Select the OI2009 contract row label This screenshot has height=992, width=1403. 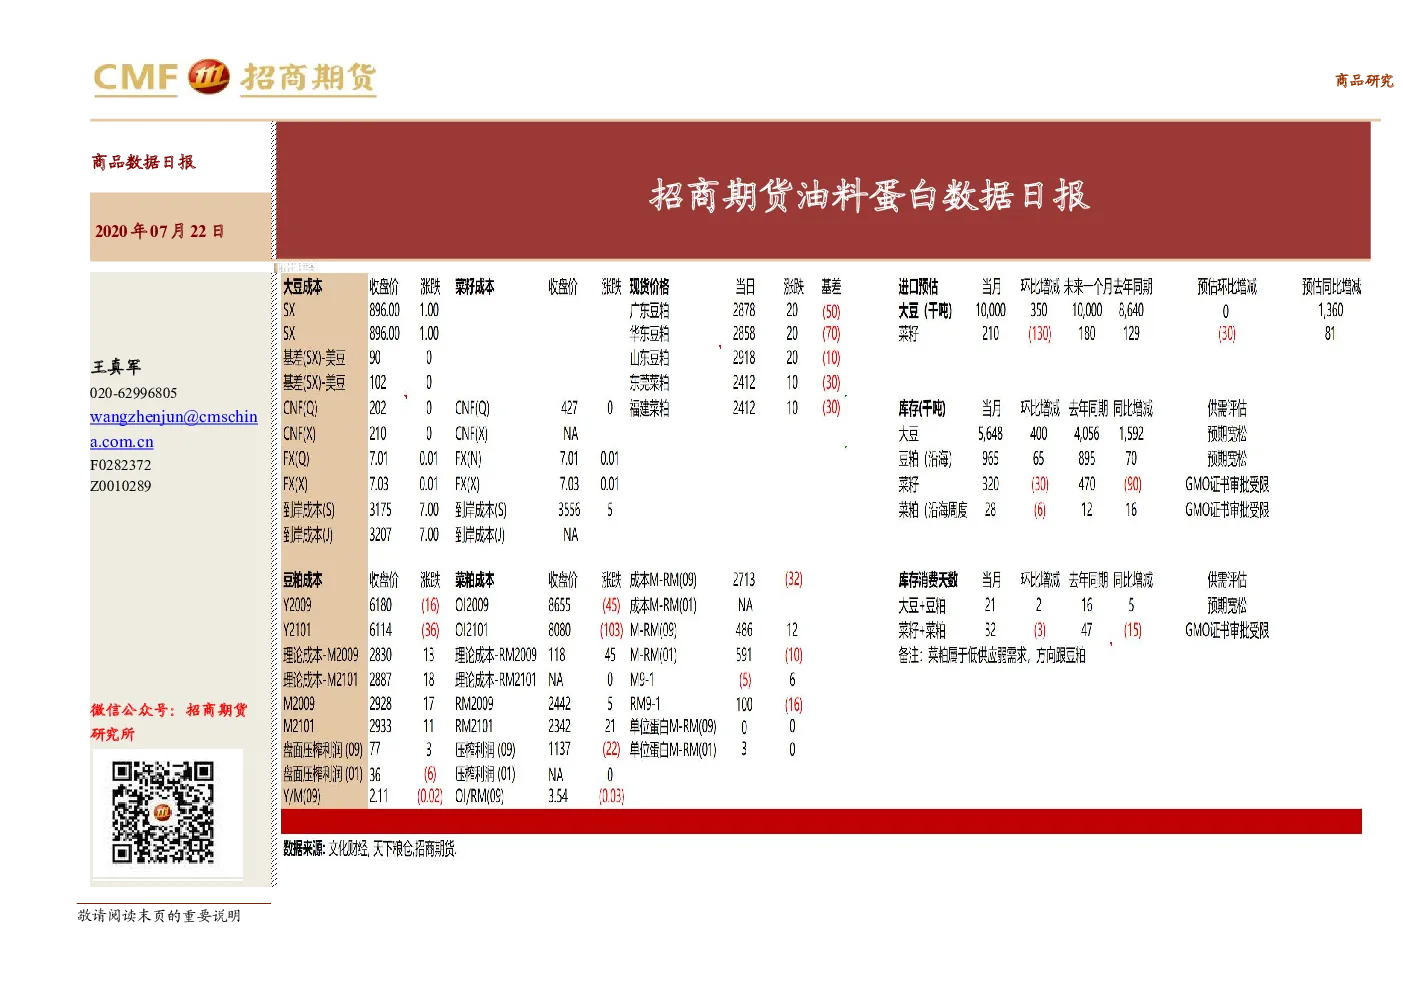(x=471, y=605)
